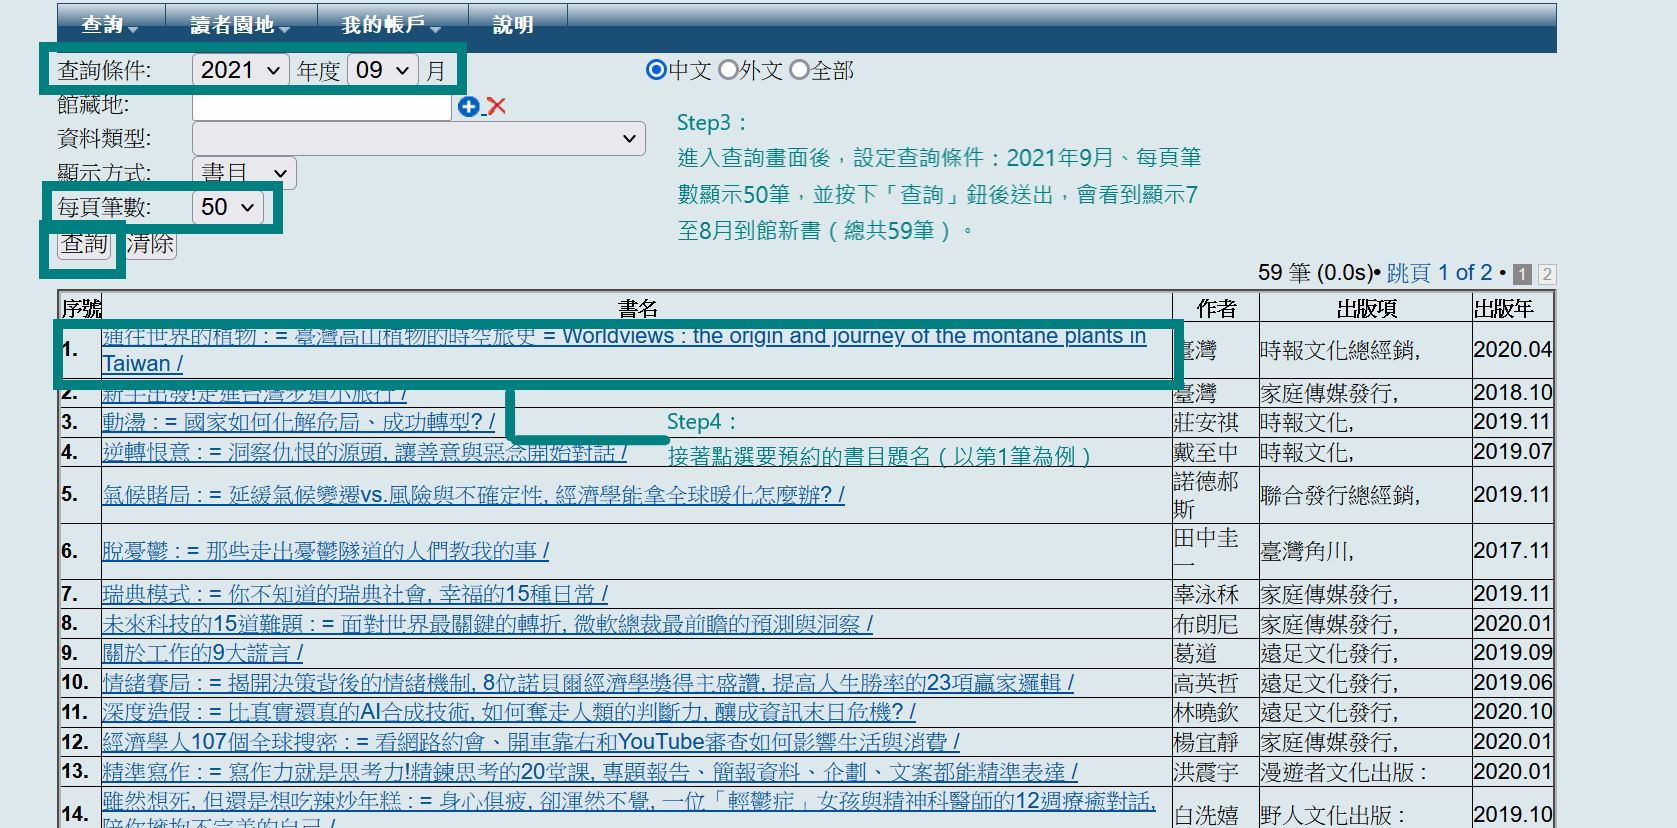1677x828 pixels.
Task: Open the year dropdown showing 2021
Action: pos(241,70)
